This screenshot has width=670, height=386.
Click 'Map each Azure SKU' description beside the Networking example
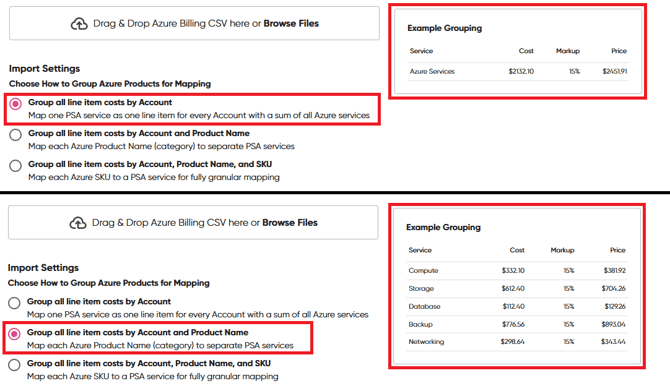pos(153,377)
